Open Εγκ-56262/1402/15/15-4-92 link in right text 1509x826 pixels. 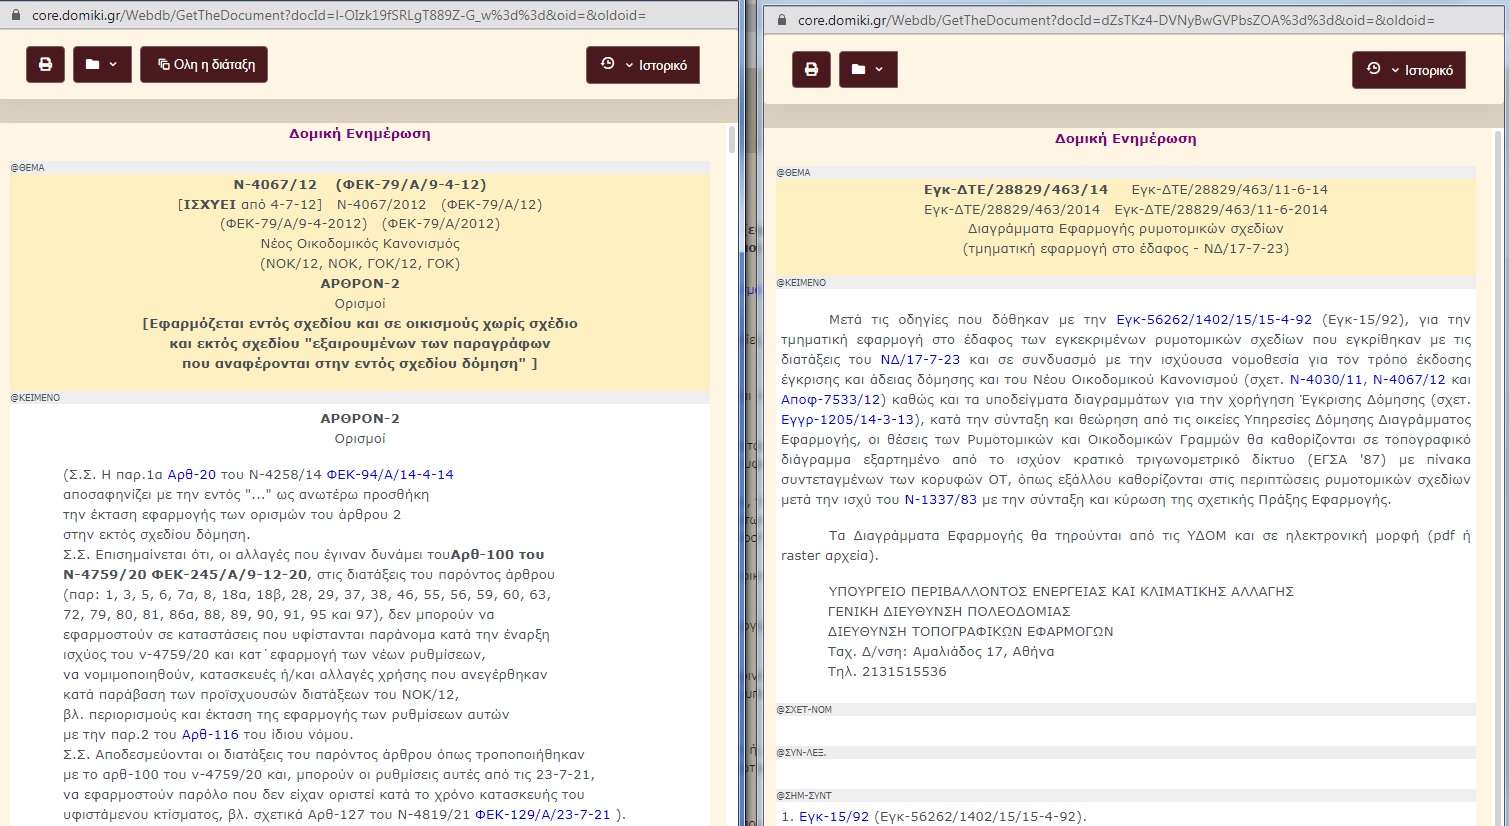click(x=1214, y=320)
